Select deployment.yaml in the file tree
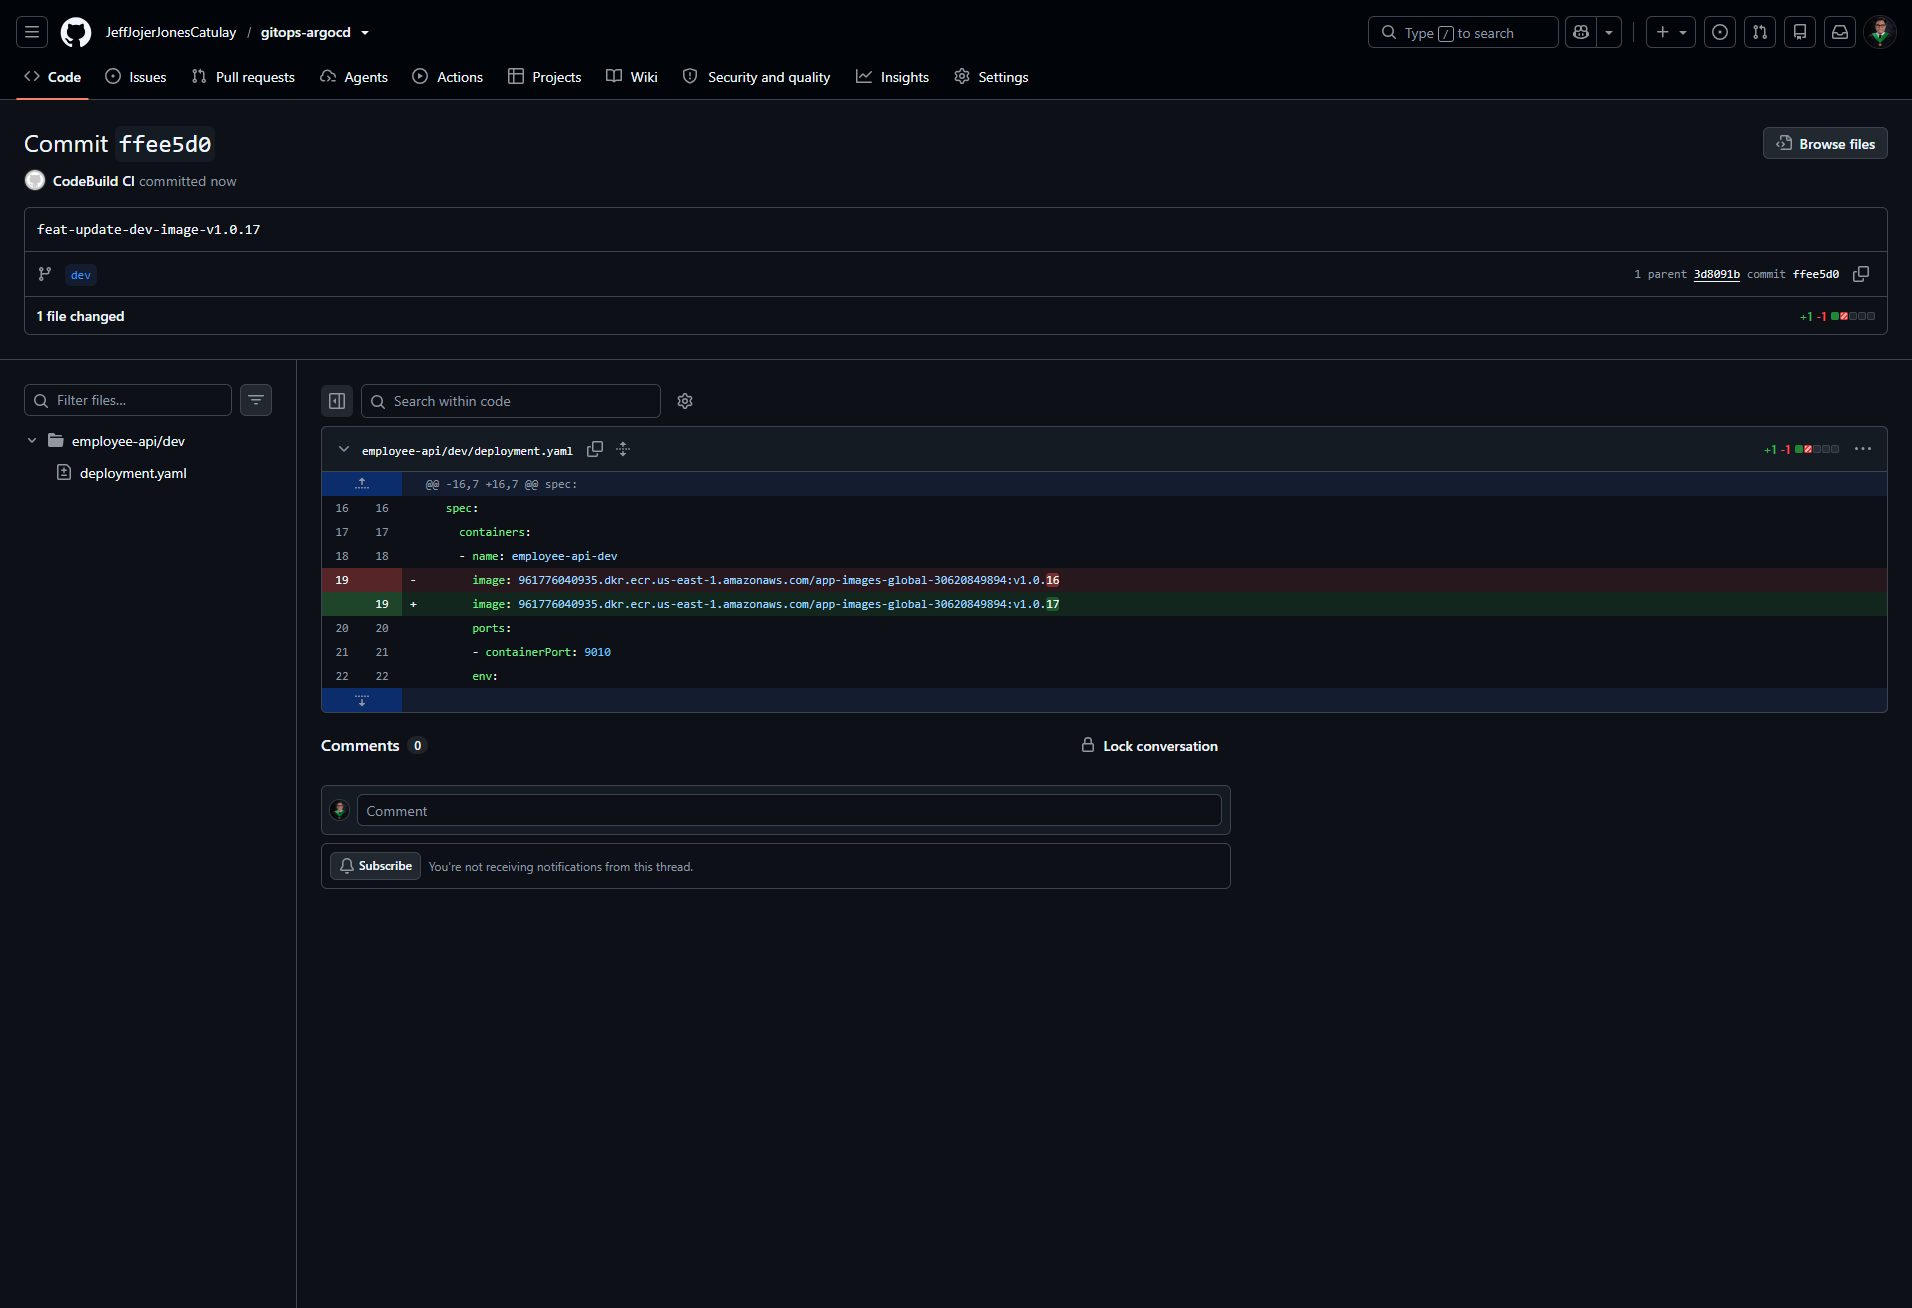This screenshot has height=1308, width=1912. pyautogui.click(x=133, y=473)
